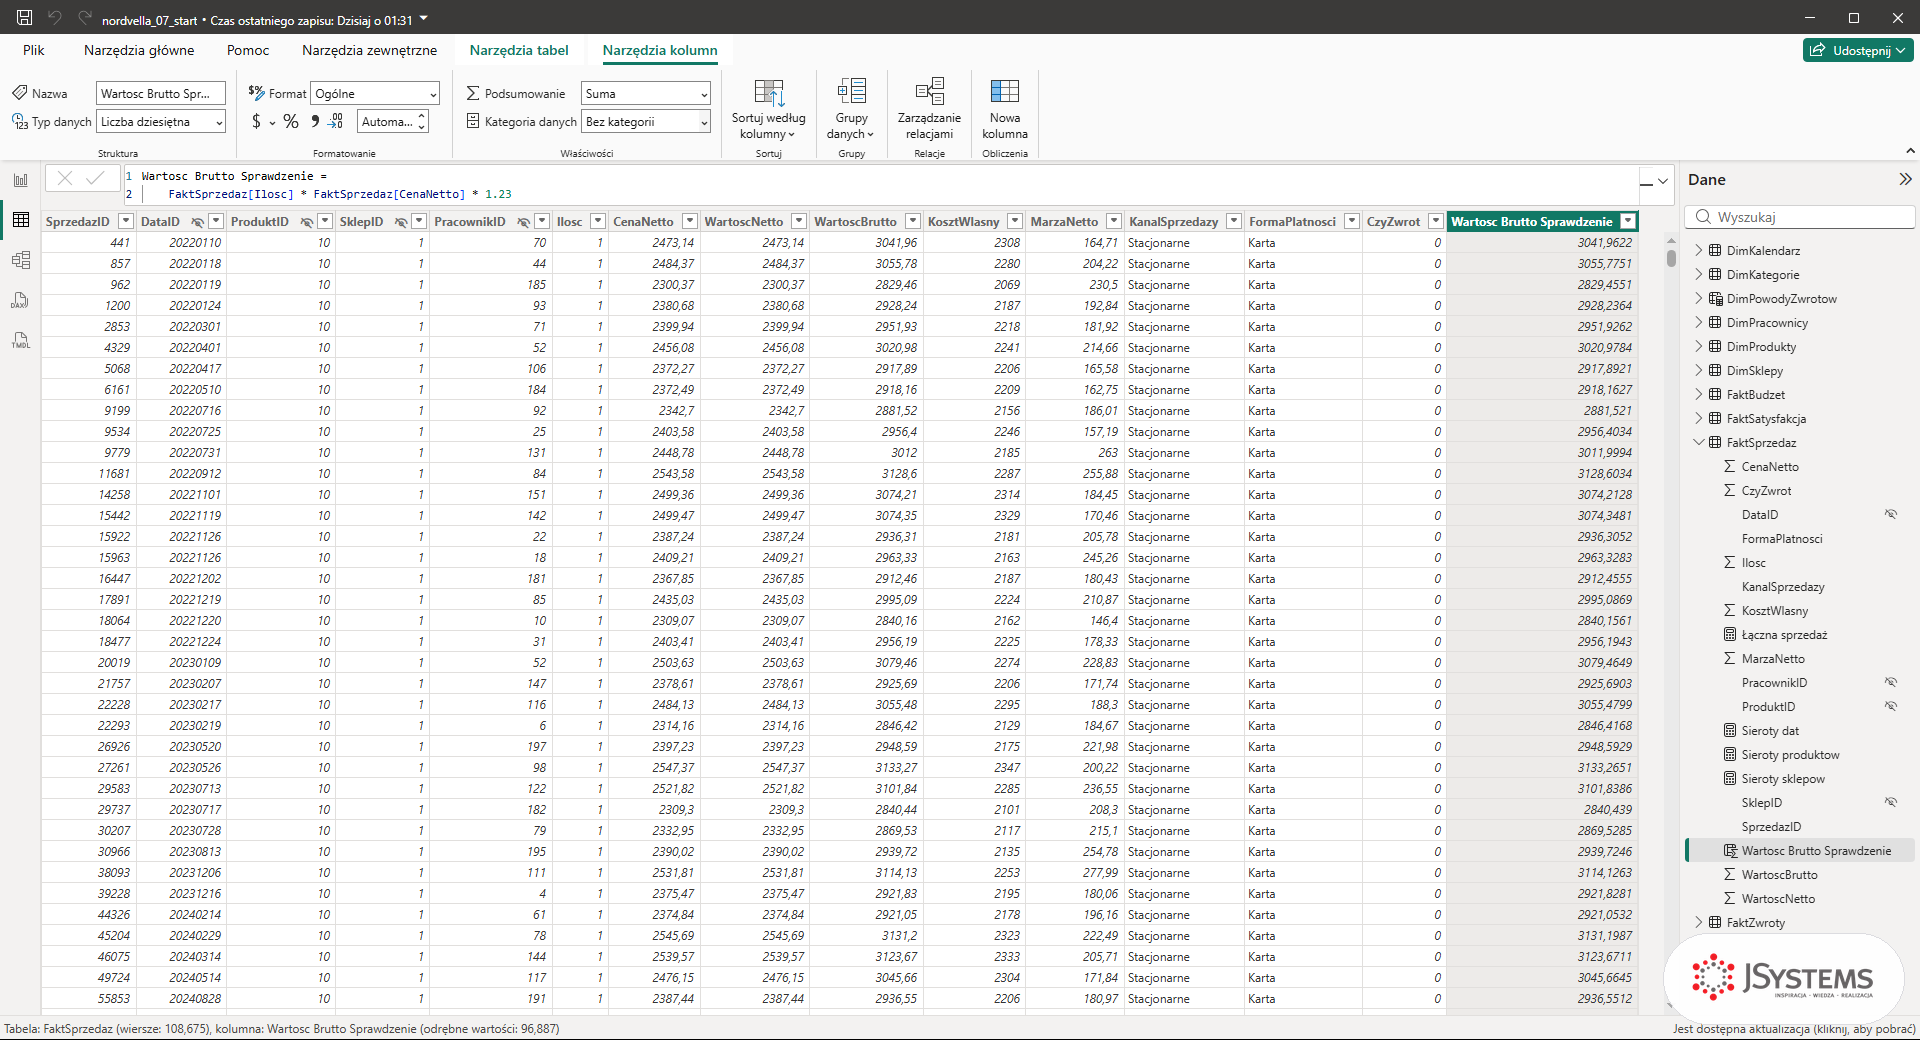Viewport: 1920px width, 1040px height.
Task: Open filter dropdown on Wartosc Brutto Sprawdzenie header
Action: click(1628, 221)
